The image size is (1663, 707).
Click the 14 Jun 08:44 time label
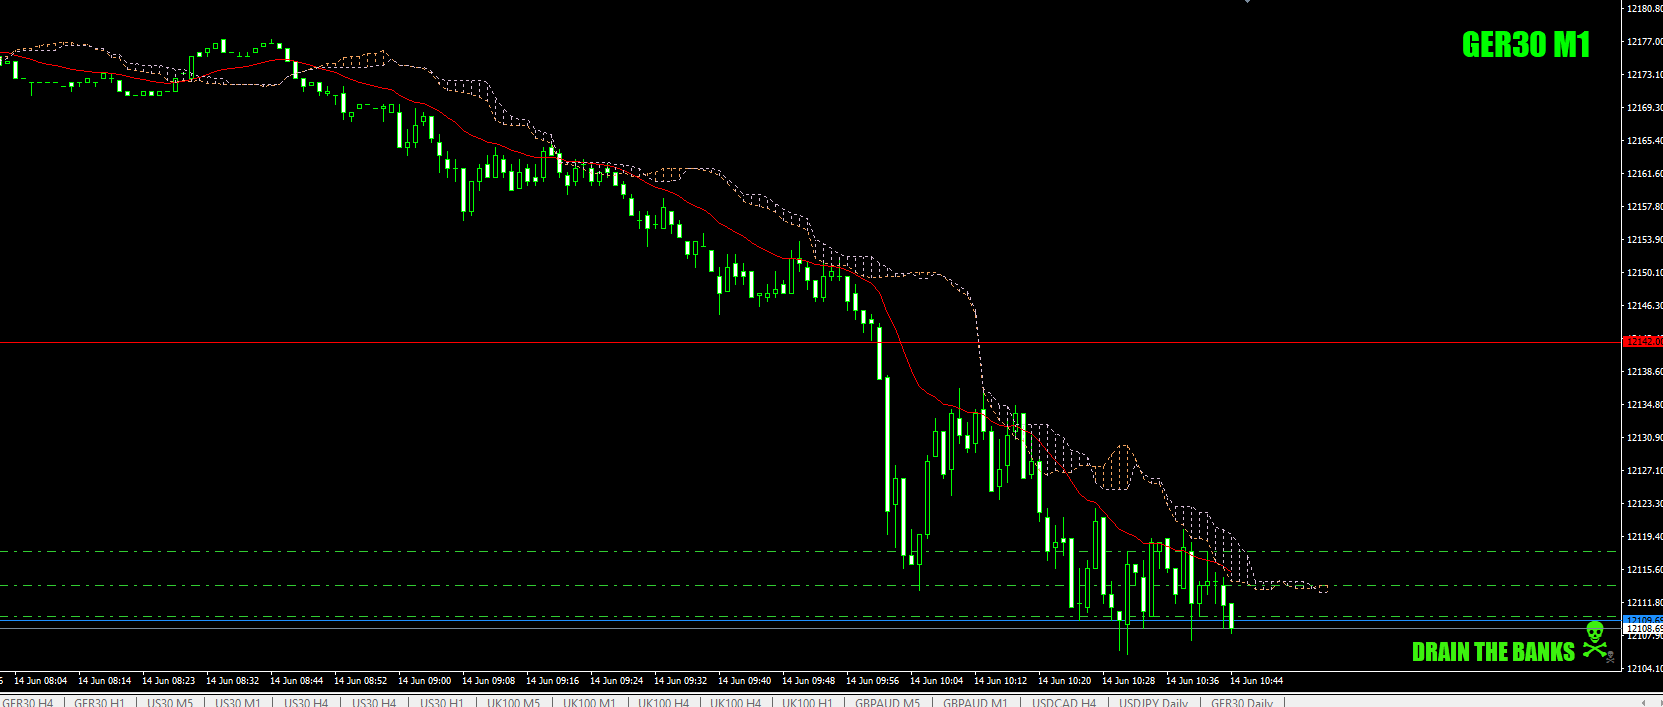[297, 680]
